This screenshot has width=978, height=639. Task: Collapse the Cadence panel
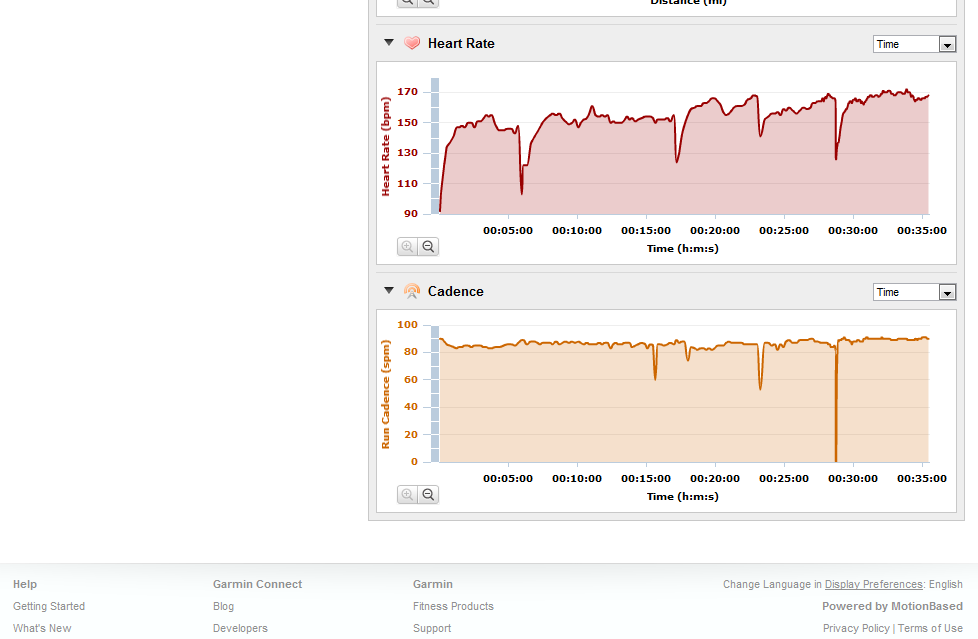tap(389, 290)
